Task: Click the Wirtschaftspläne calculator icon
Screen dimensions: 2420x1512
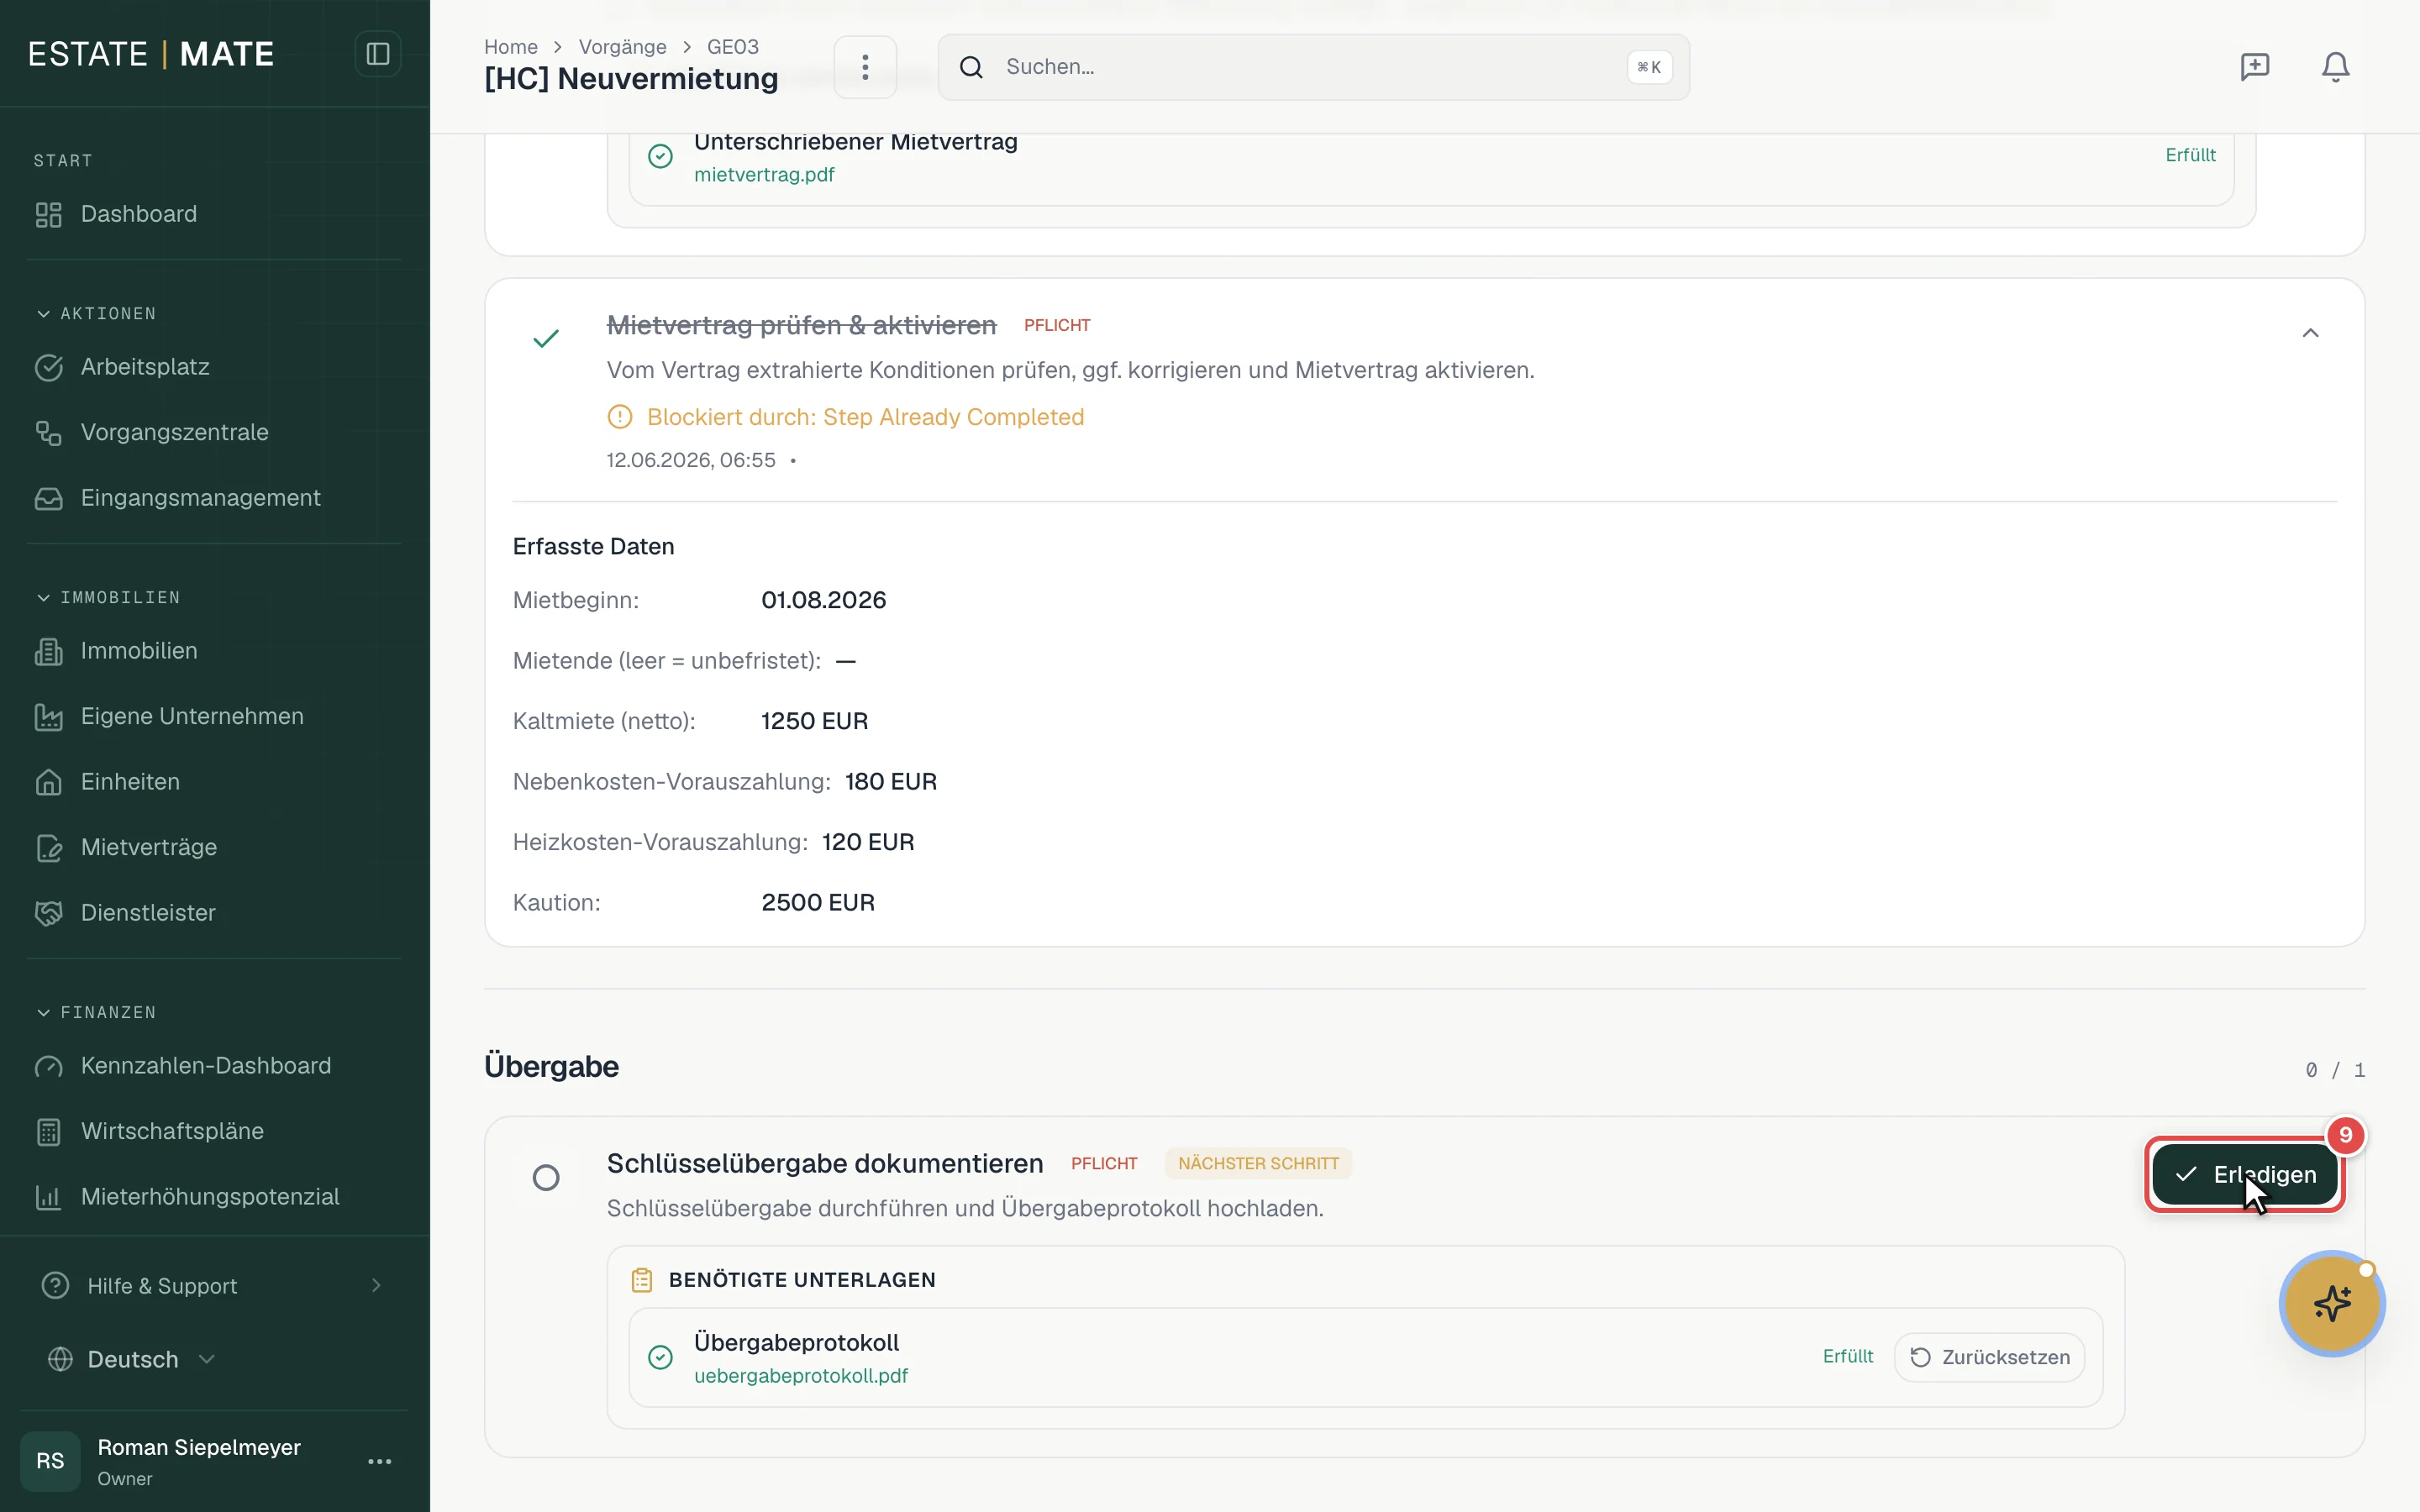Action: (x=49, y=1131)
